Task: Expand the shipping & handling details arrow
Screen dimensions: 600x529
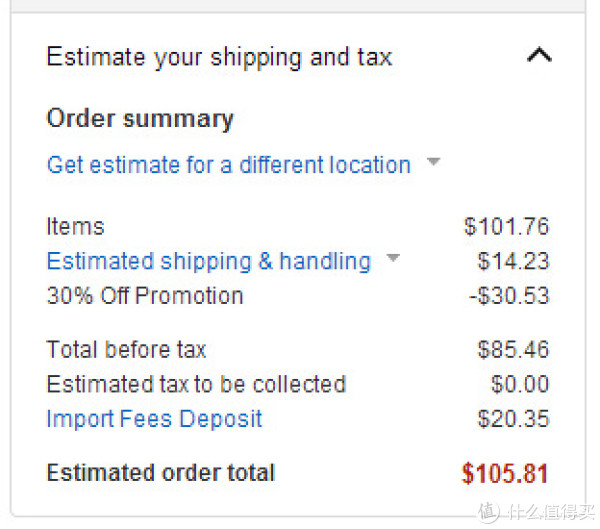Action: [x=393, y=258]
